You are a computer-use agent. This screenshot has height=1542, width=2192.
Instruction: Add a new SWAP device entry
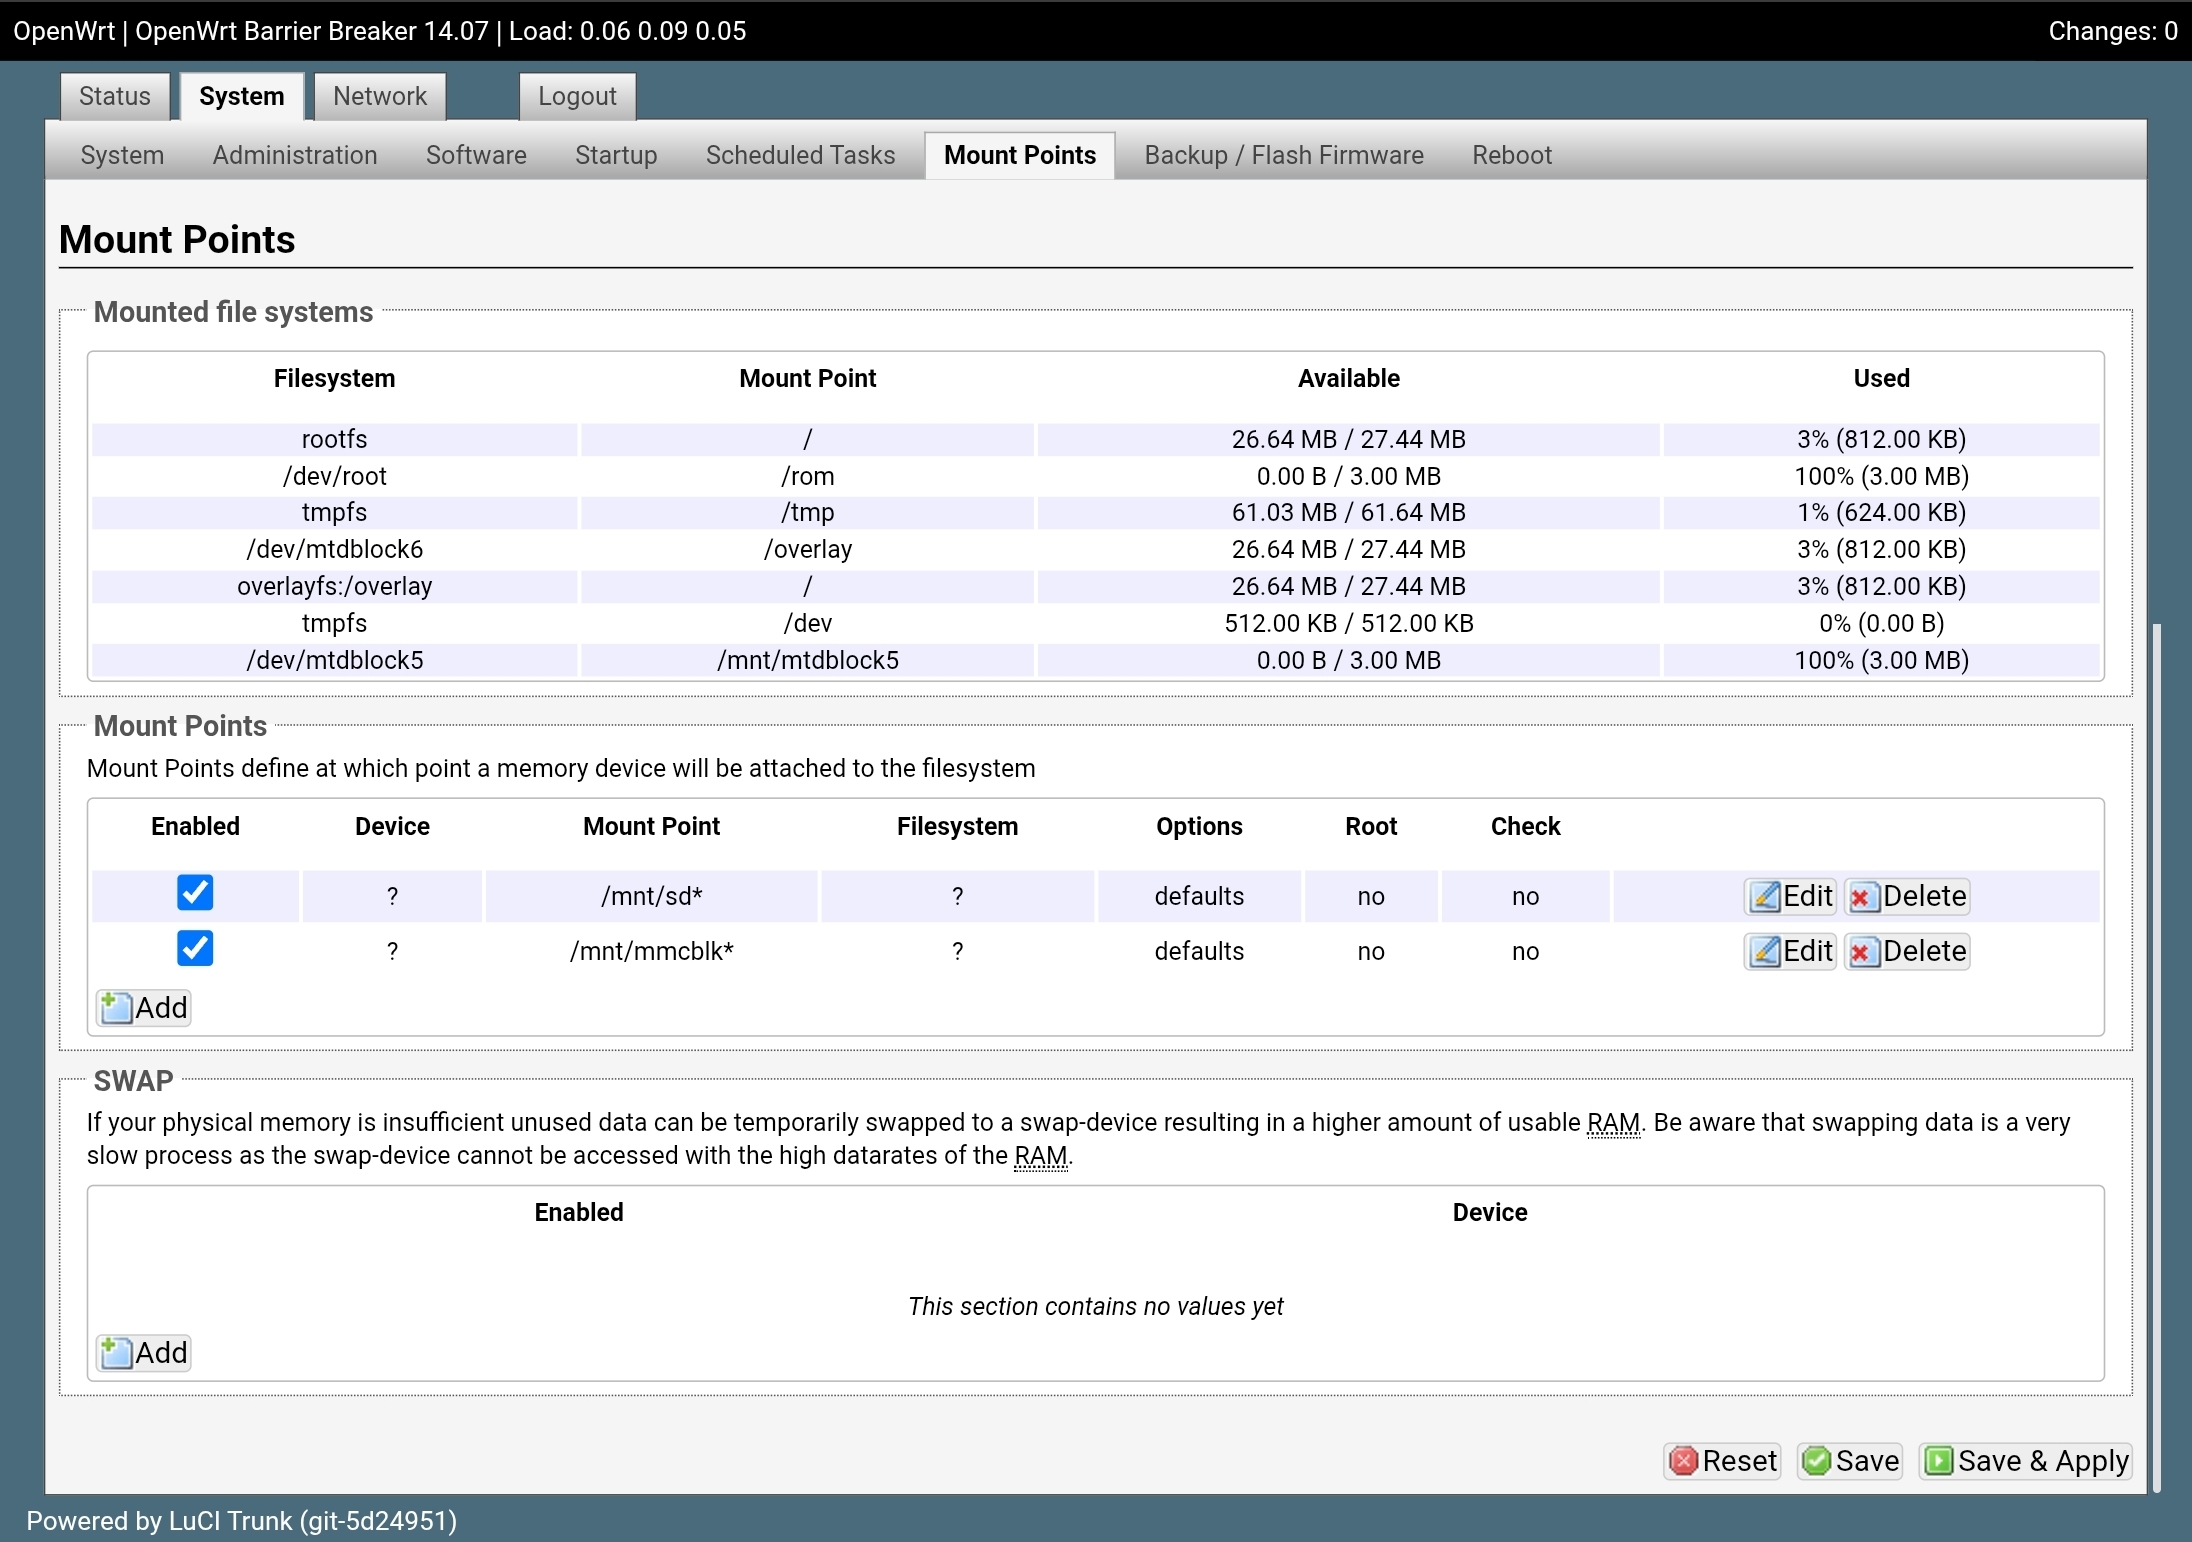144,1353
